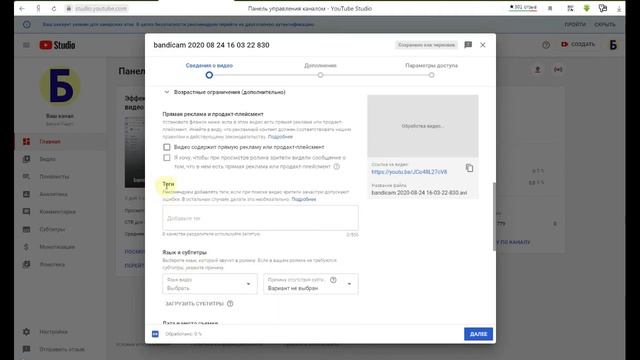Image resolution: width=640 pixels, height=360 pixels.
Task: Click the upload arrow icon on dashboard
Action: [538, 70]
